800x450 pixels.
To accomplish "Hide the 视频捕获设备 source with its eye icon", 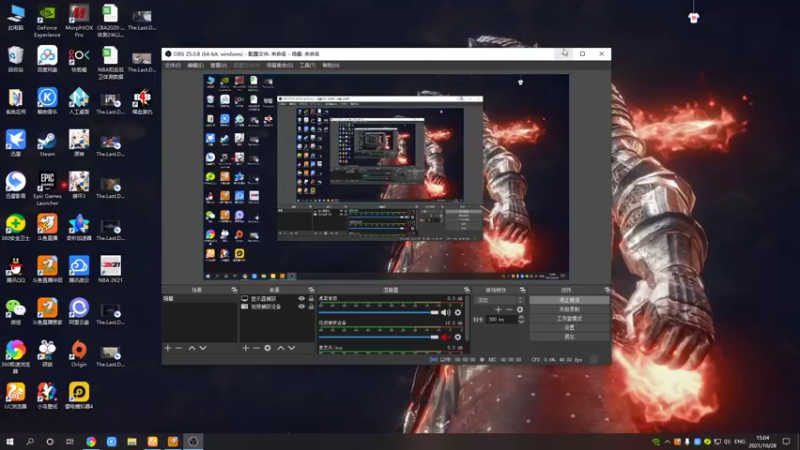I will tap(302, 307).
